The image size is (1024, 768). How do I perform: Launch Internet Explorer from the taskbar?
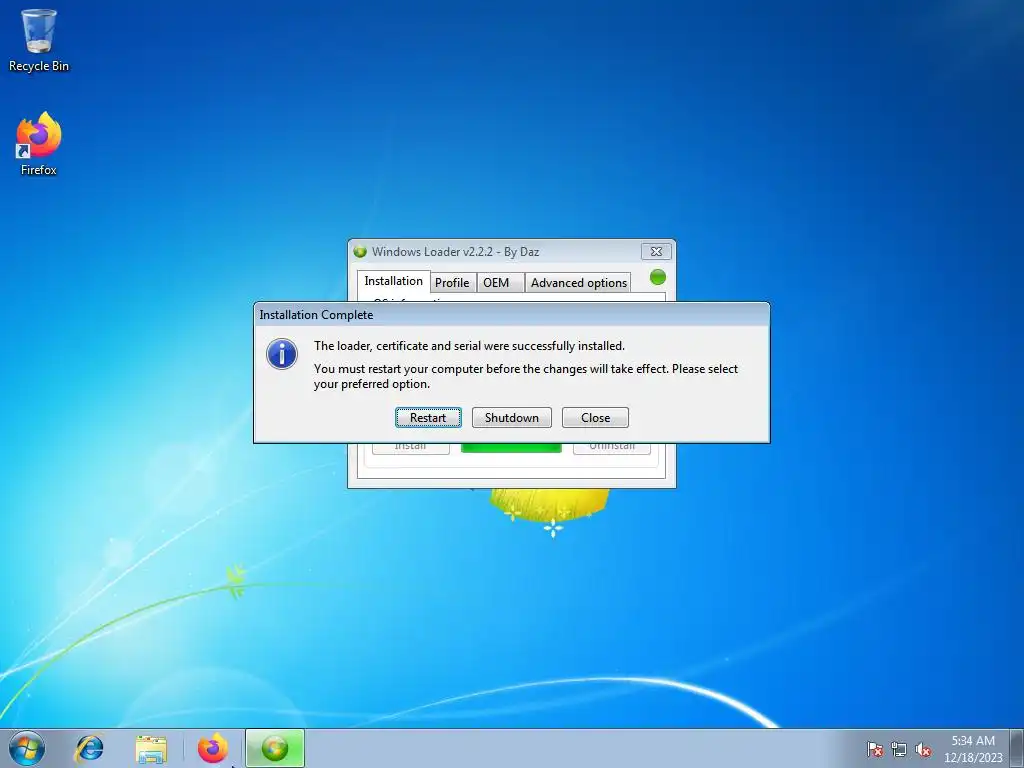[x=89, y=748]
